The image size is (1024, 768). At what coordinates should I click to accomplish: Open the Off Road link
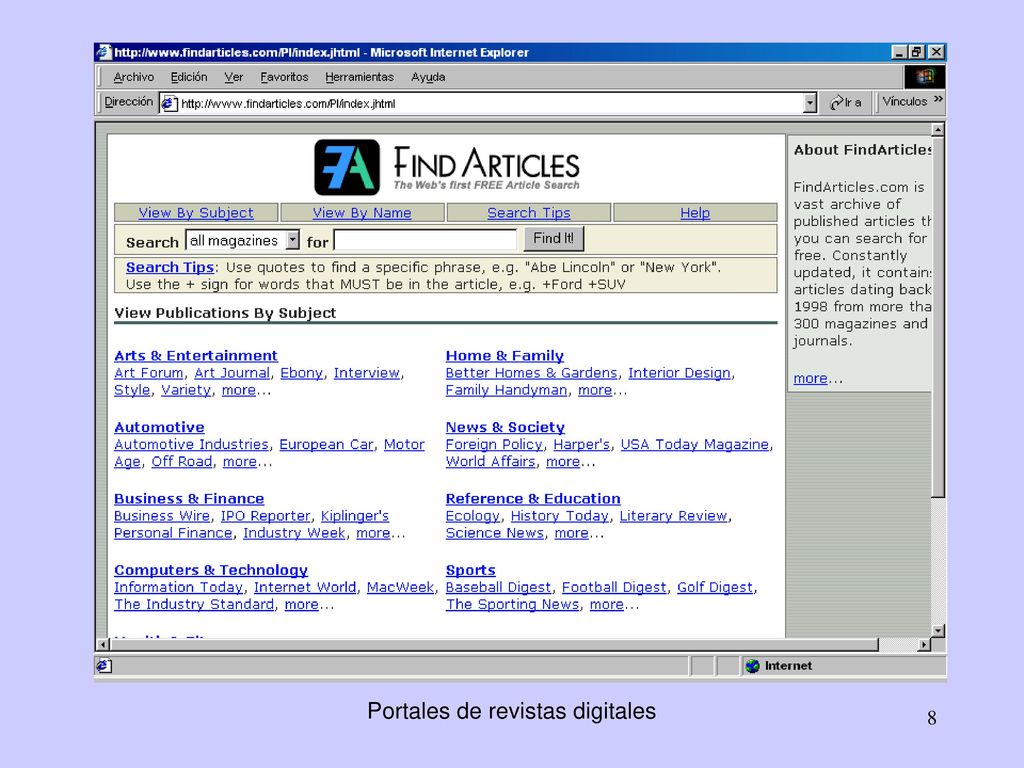(x=182, y=462)
